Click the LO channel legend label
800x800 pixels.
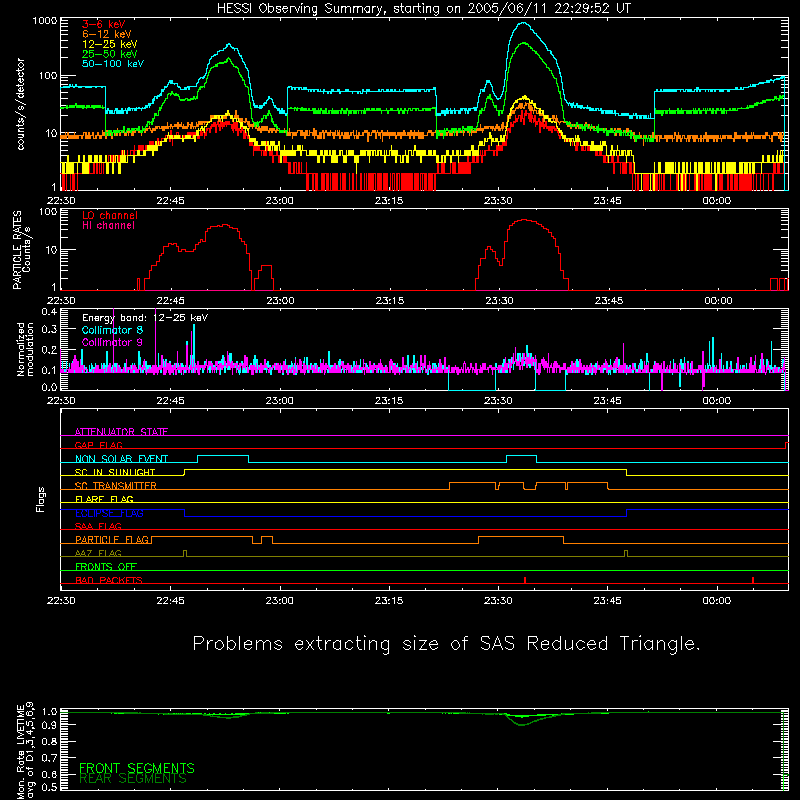pos(110,215)
